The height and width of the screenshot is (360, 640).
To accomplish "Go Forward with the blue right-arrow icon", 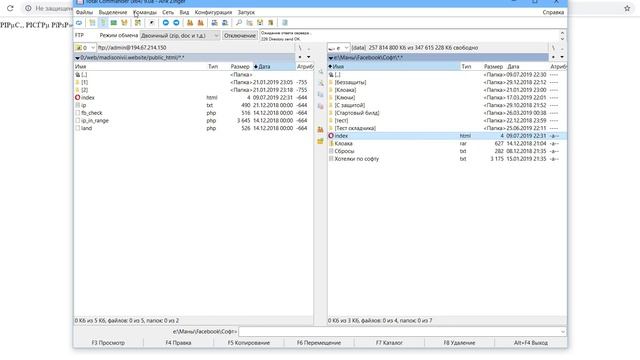I will [176, 23].
